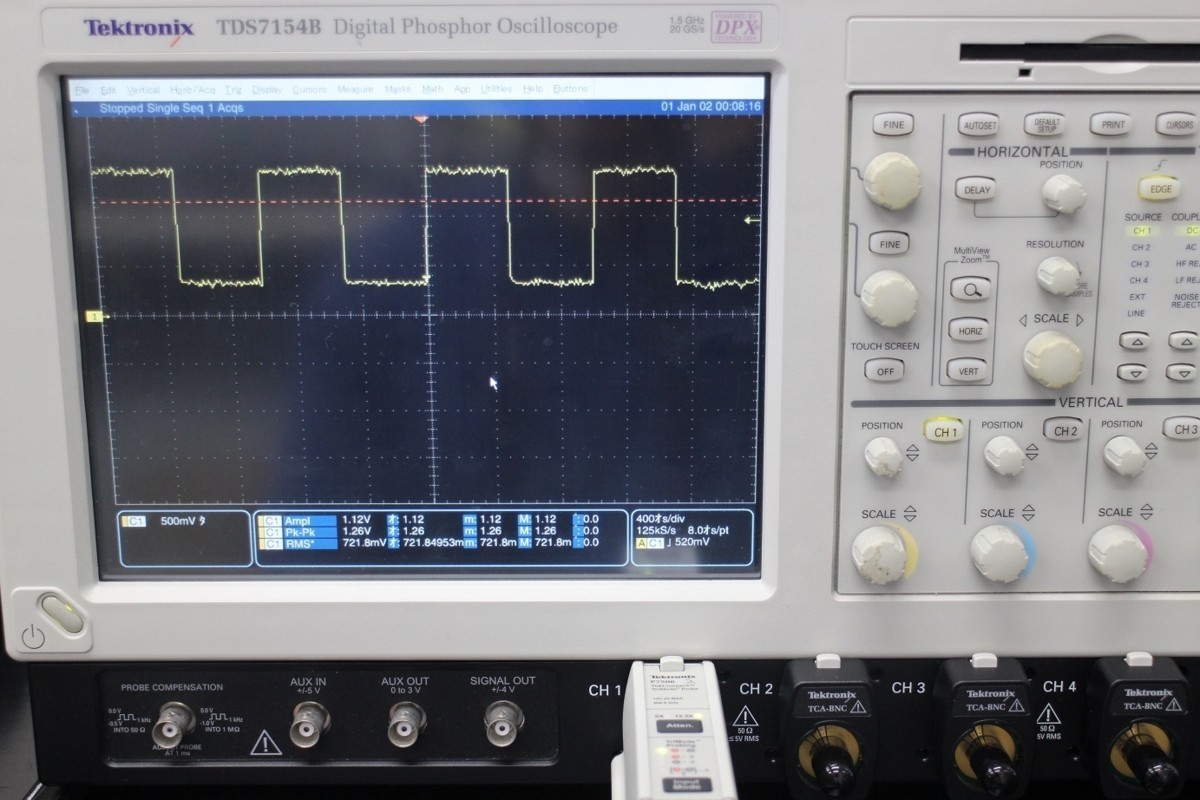Click the AUTOSET button
The width and height of the screenshot is (1200, 800).
(x=978, y=126)
